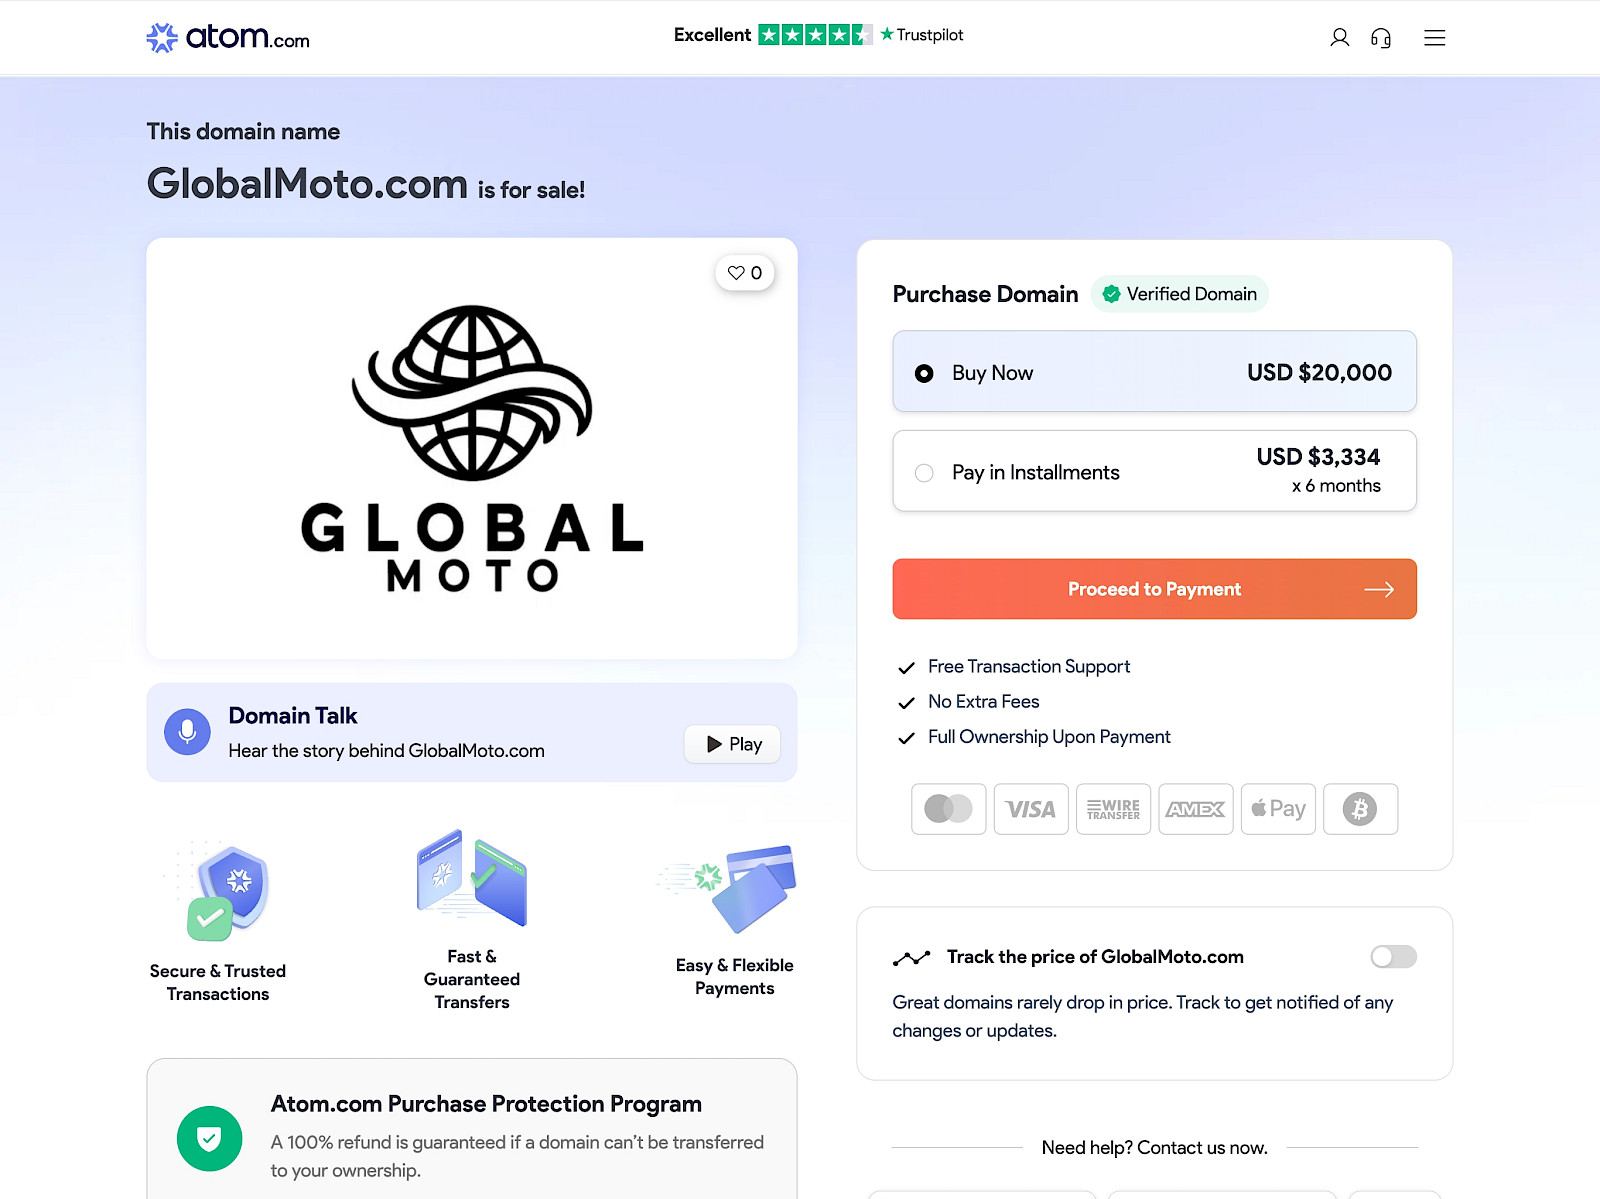Enable price tracking for GlobalMoto.com

pos(1393,957)
